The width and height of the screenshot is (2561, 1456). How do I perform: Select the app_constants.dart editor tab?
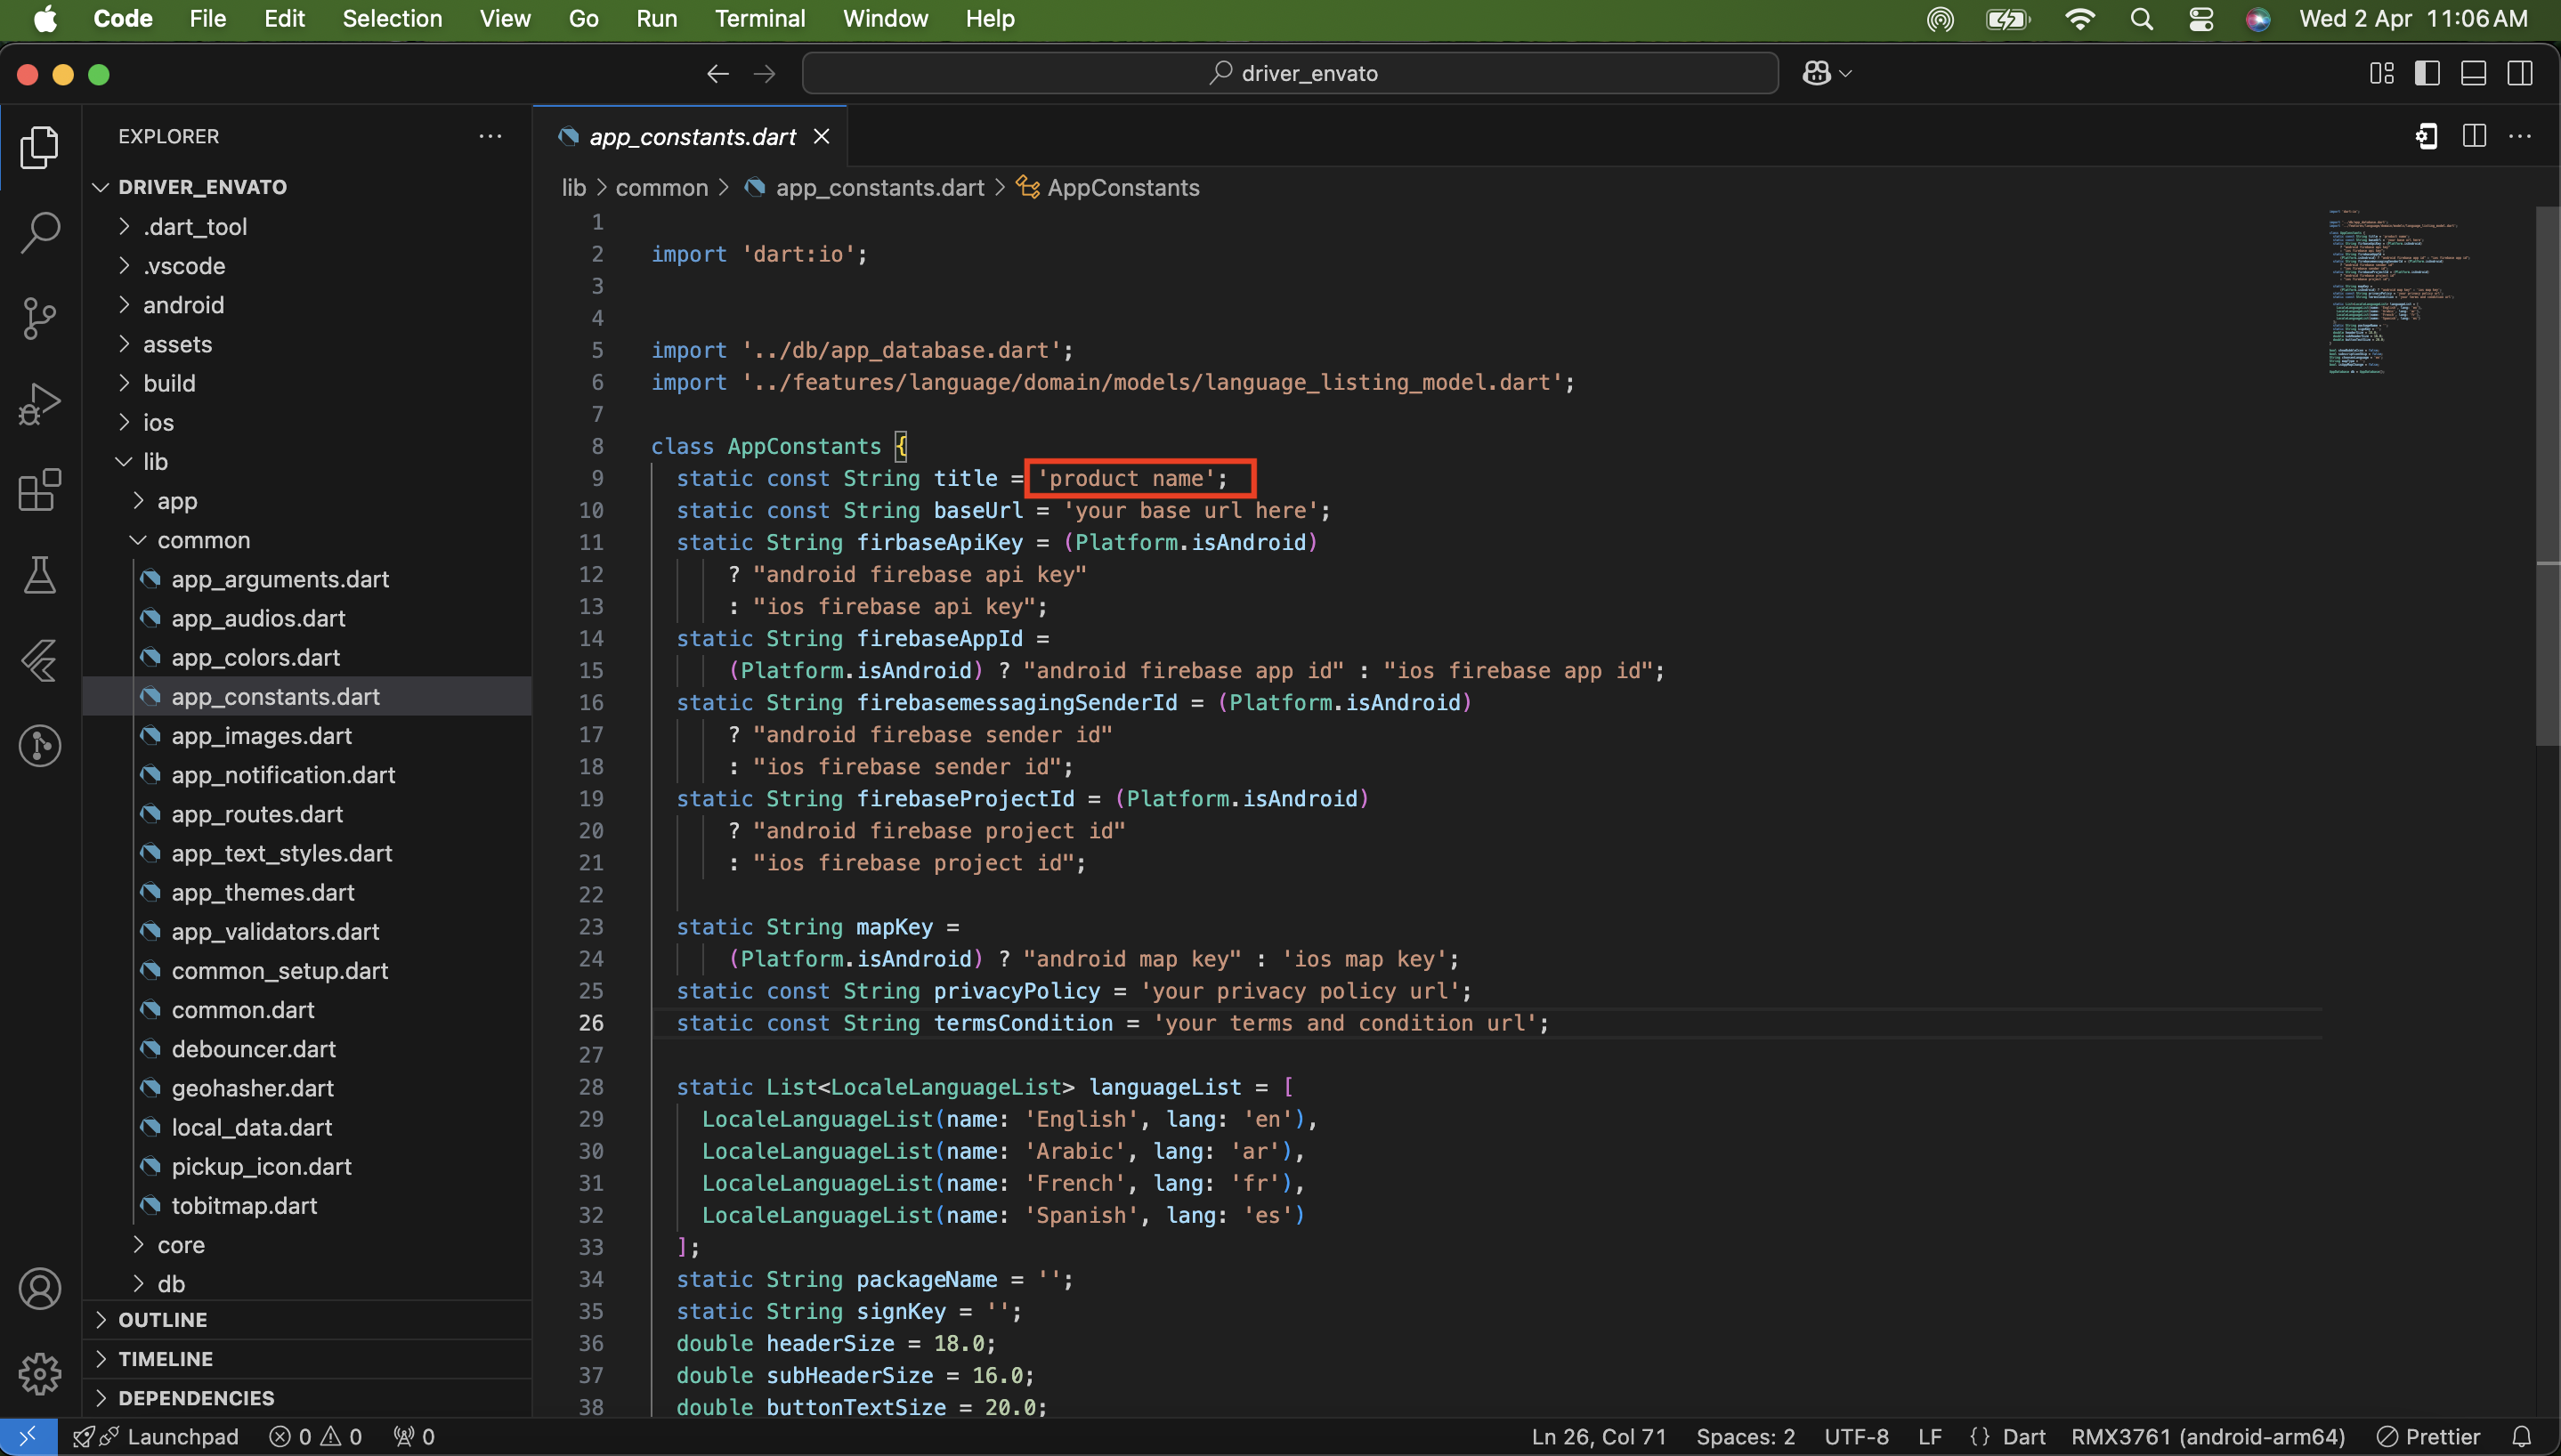692,136
